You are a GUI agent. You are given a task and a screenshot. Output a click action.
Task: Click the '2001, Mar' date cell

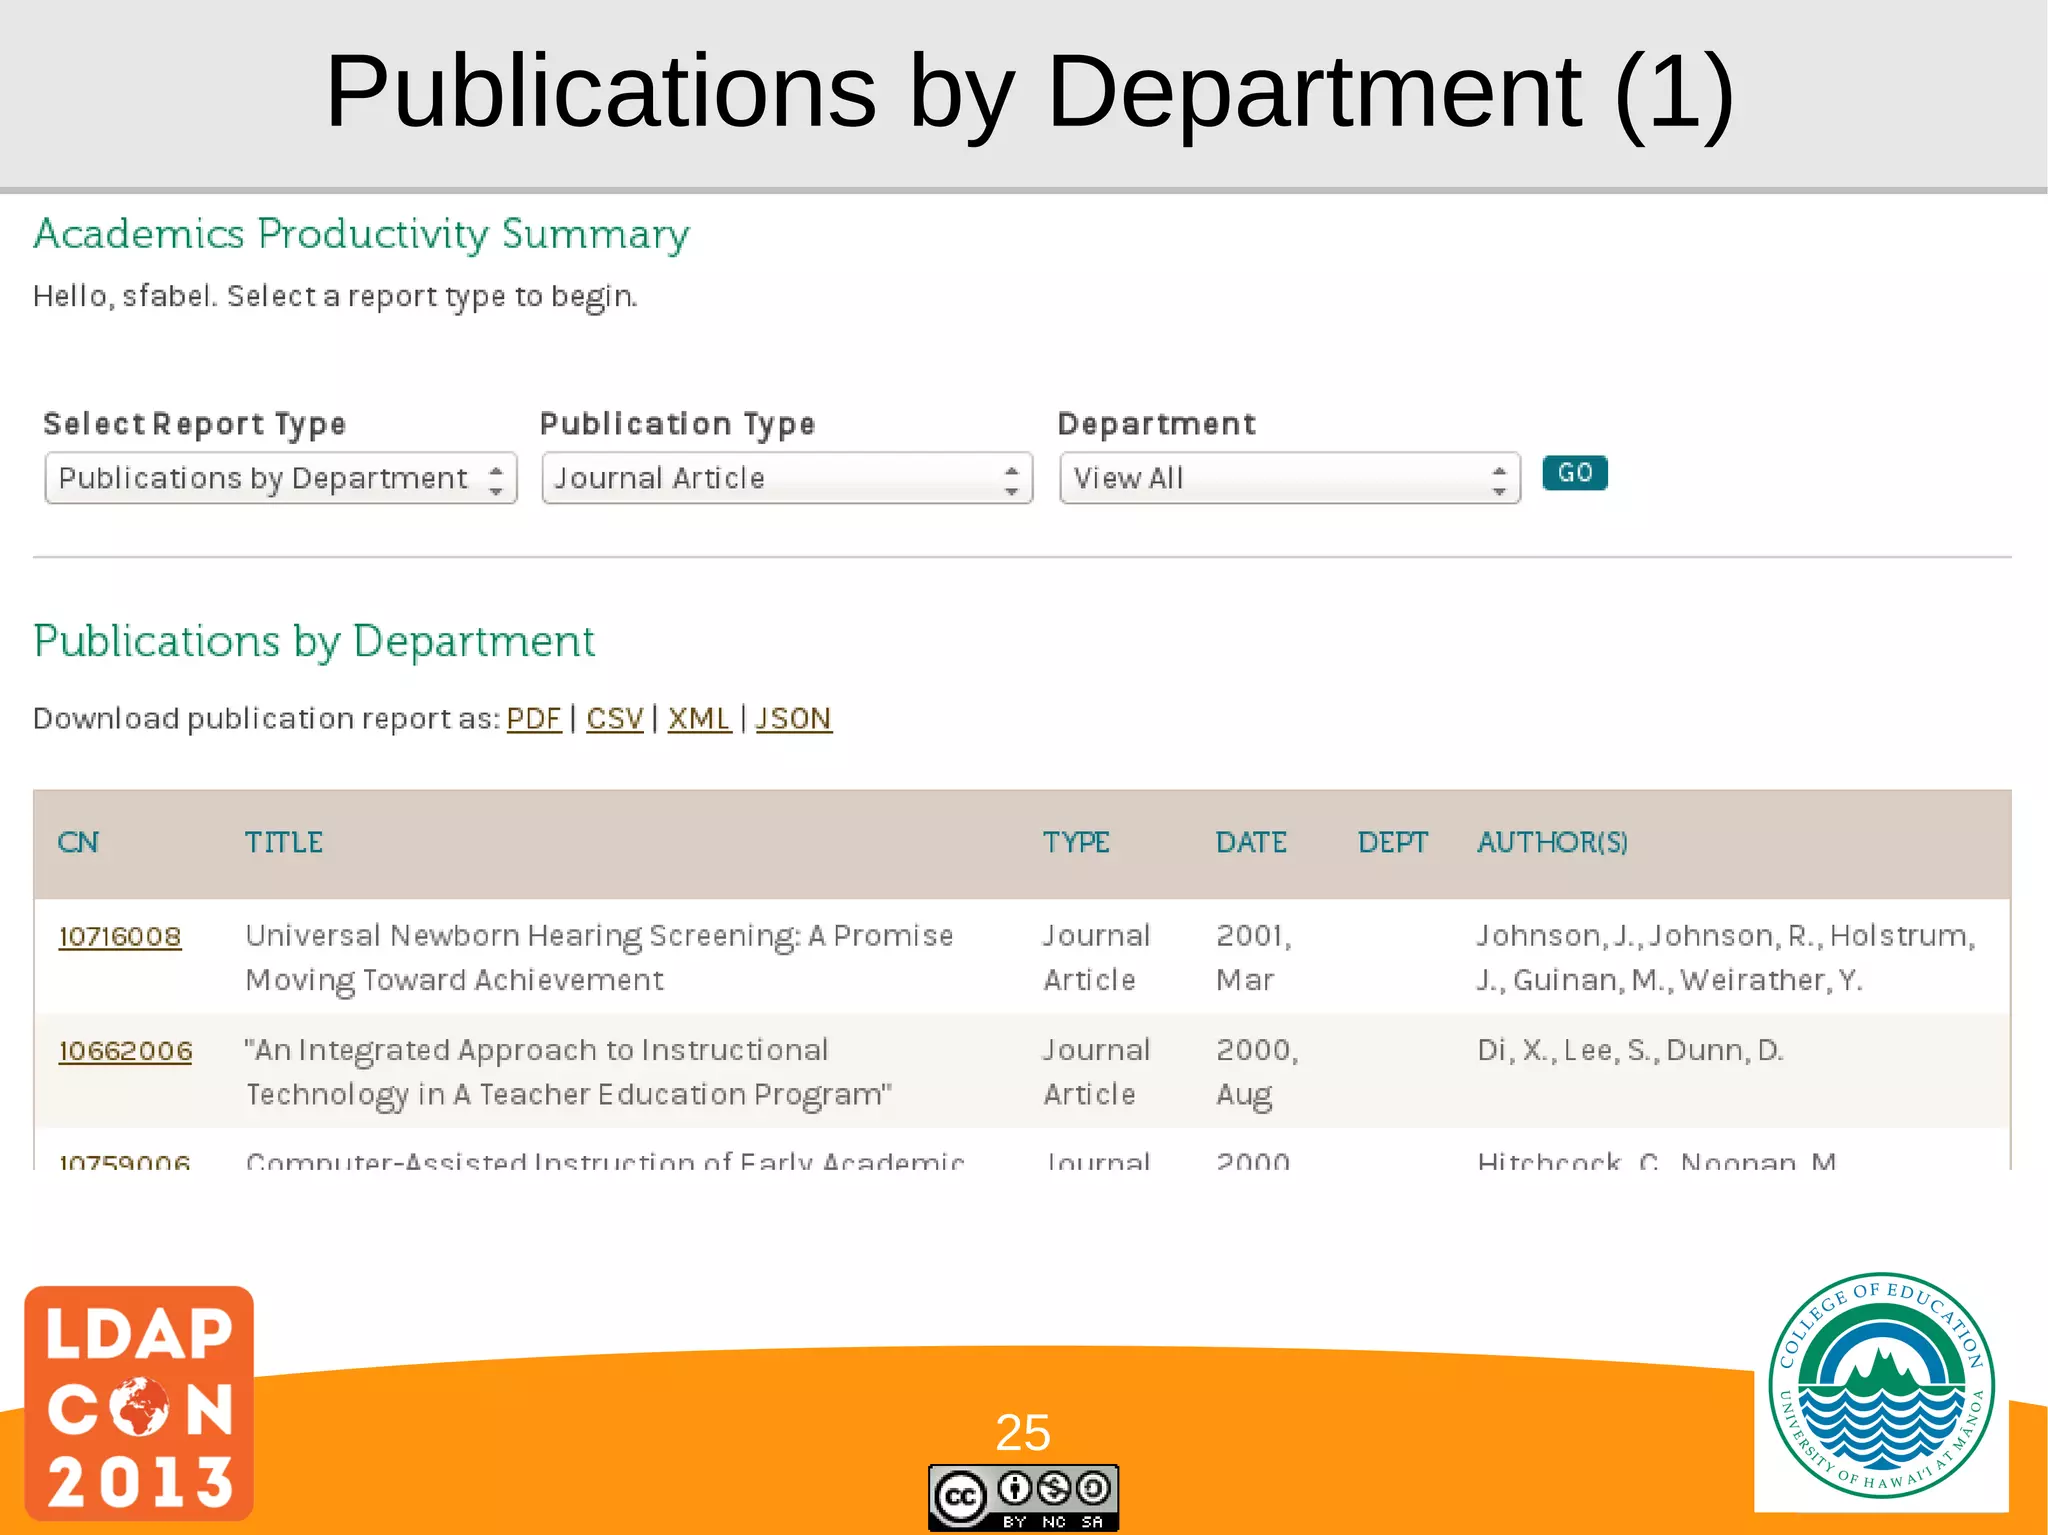pyautogui.click(x=1254, y=958)
